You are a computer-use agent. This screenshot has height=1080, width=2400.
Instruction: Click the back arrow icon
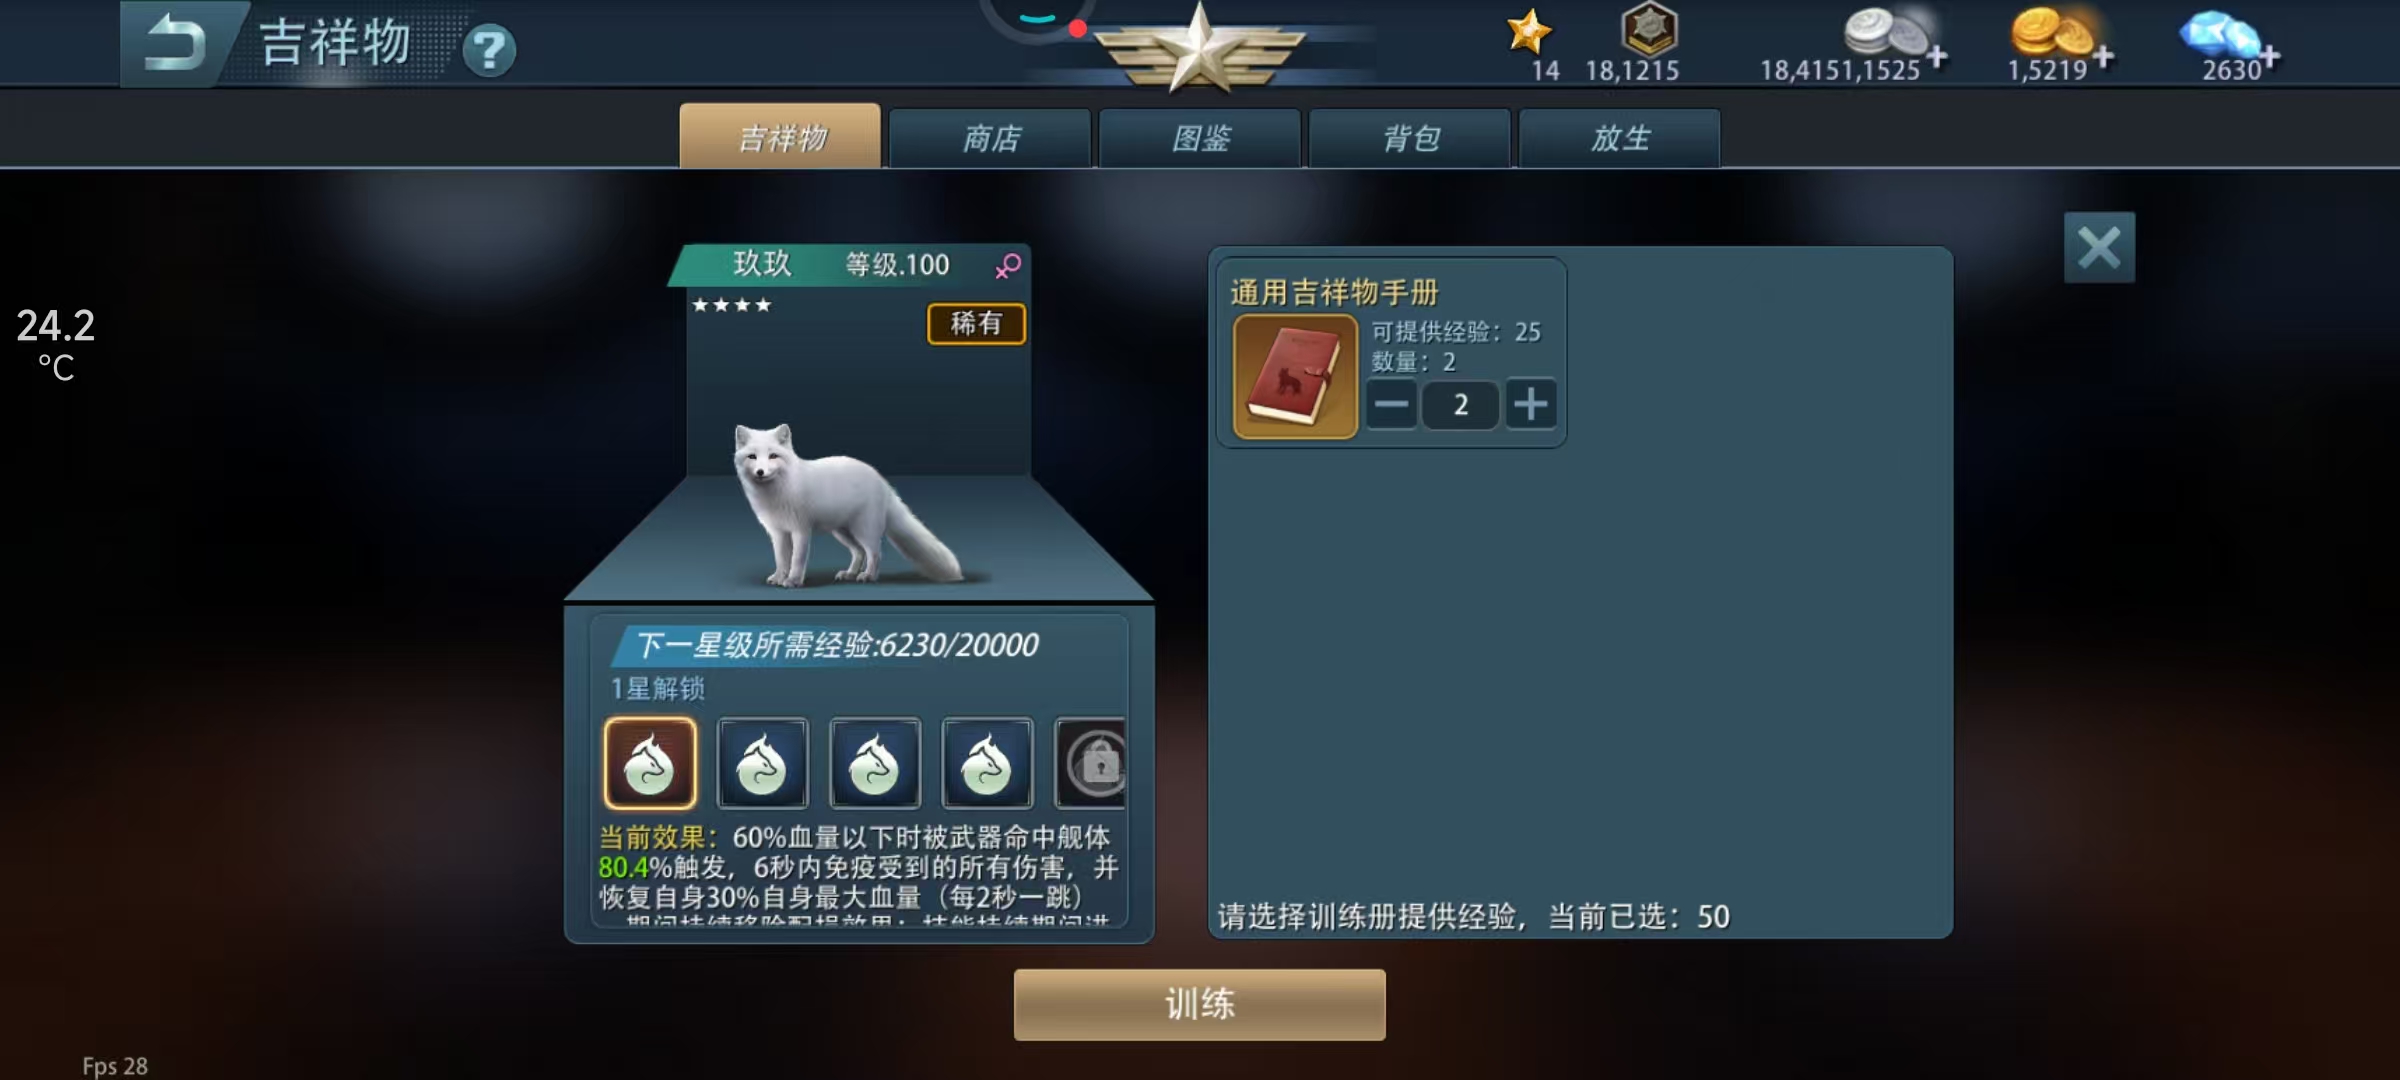[175, 44]
